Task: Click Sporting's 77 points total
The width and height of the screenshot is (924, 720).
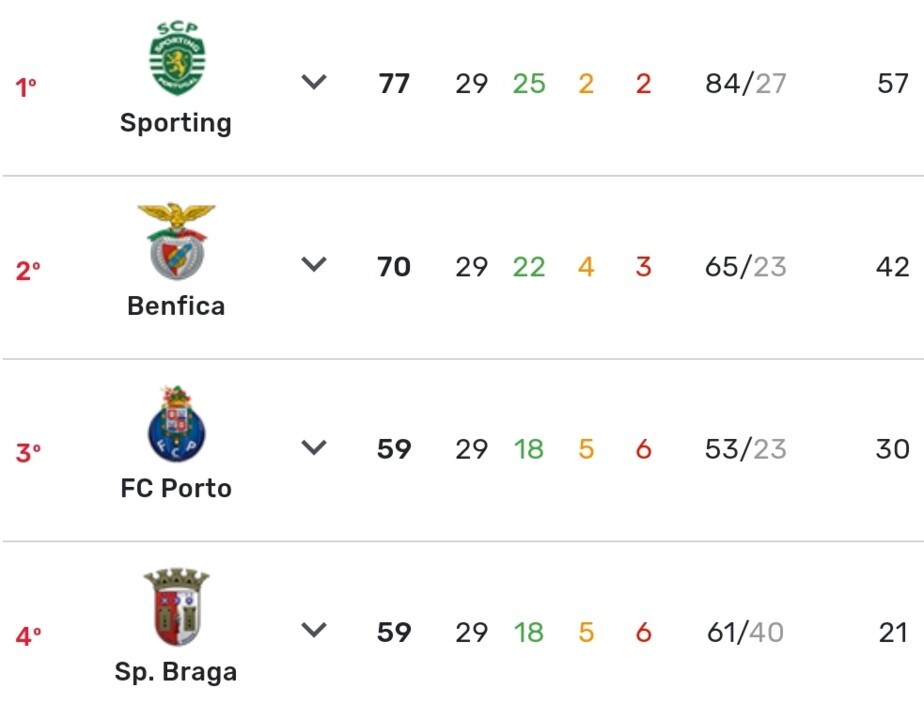Action: [x=394, y=84]
